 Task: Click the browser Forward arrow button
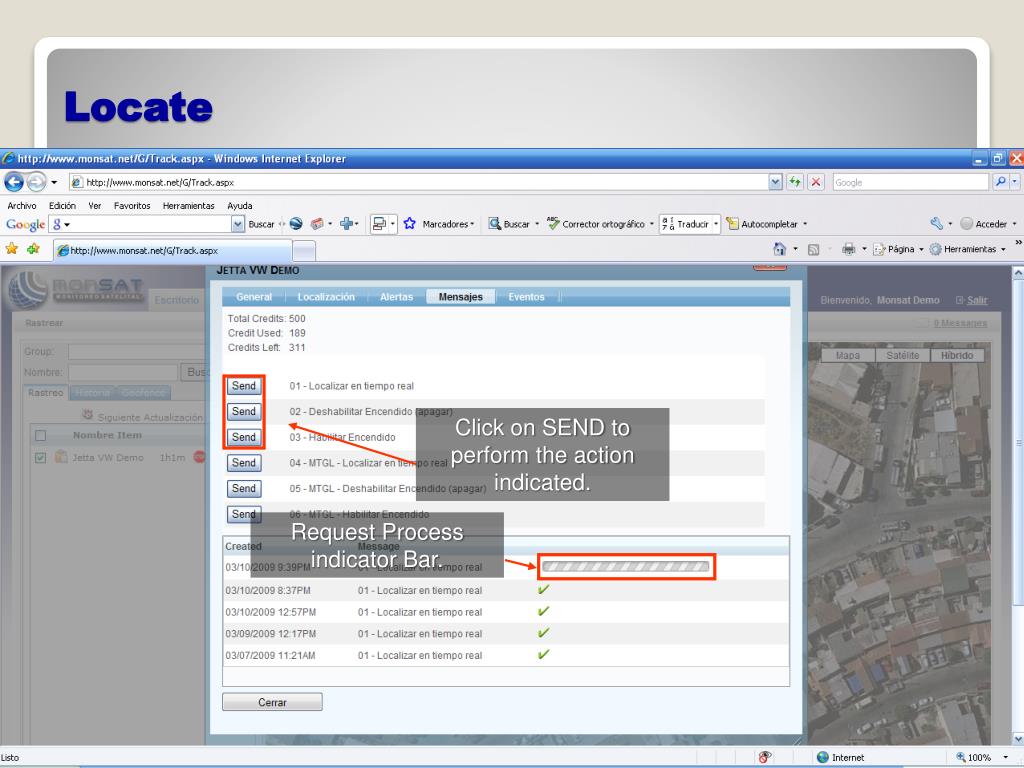[37, 182]
